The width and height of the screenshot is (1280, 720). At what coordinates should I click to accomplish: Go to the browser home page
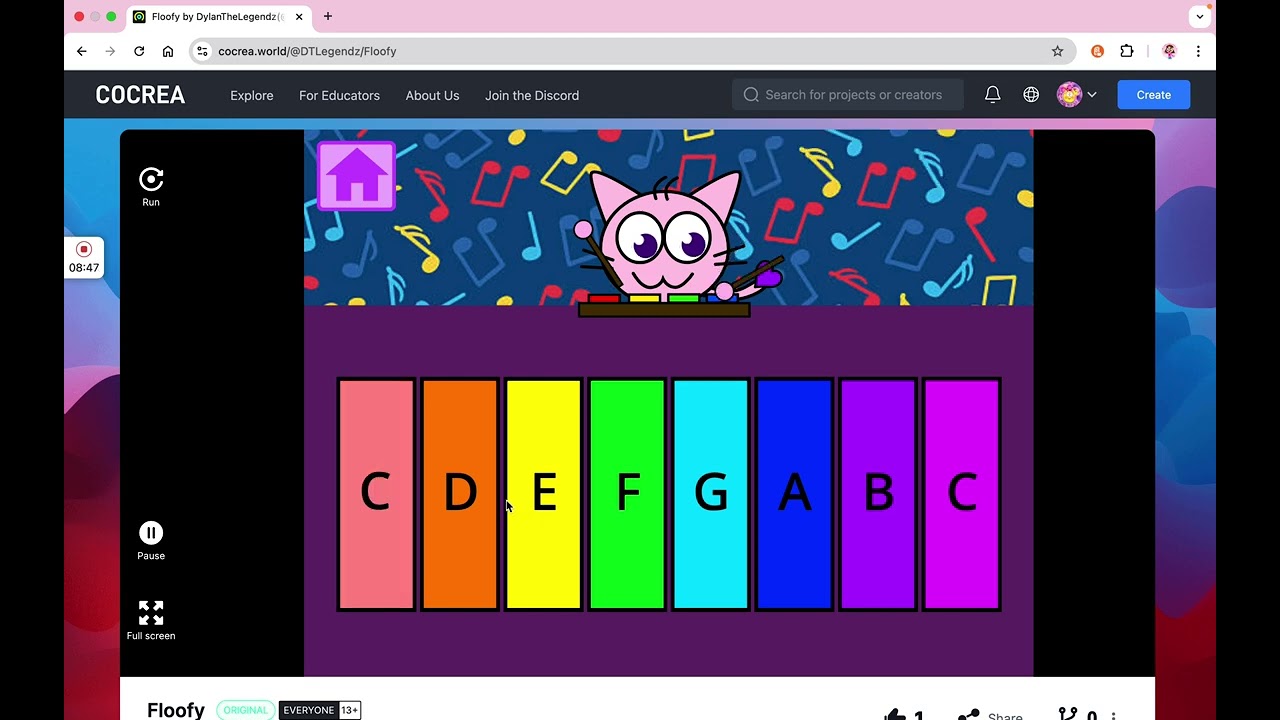[x=168, y=51]
